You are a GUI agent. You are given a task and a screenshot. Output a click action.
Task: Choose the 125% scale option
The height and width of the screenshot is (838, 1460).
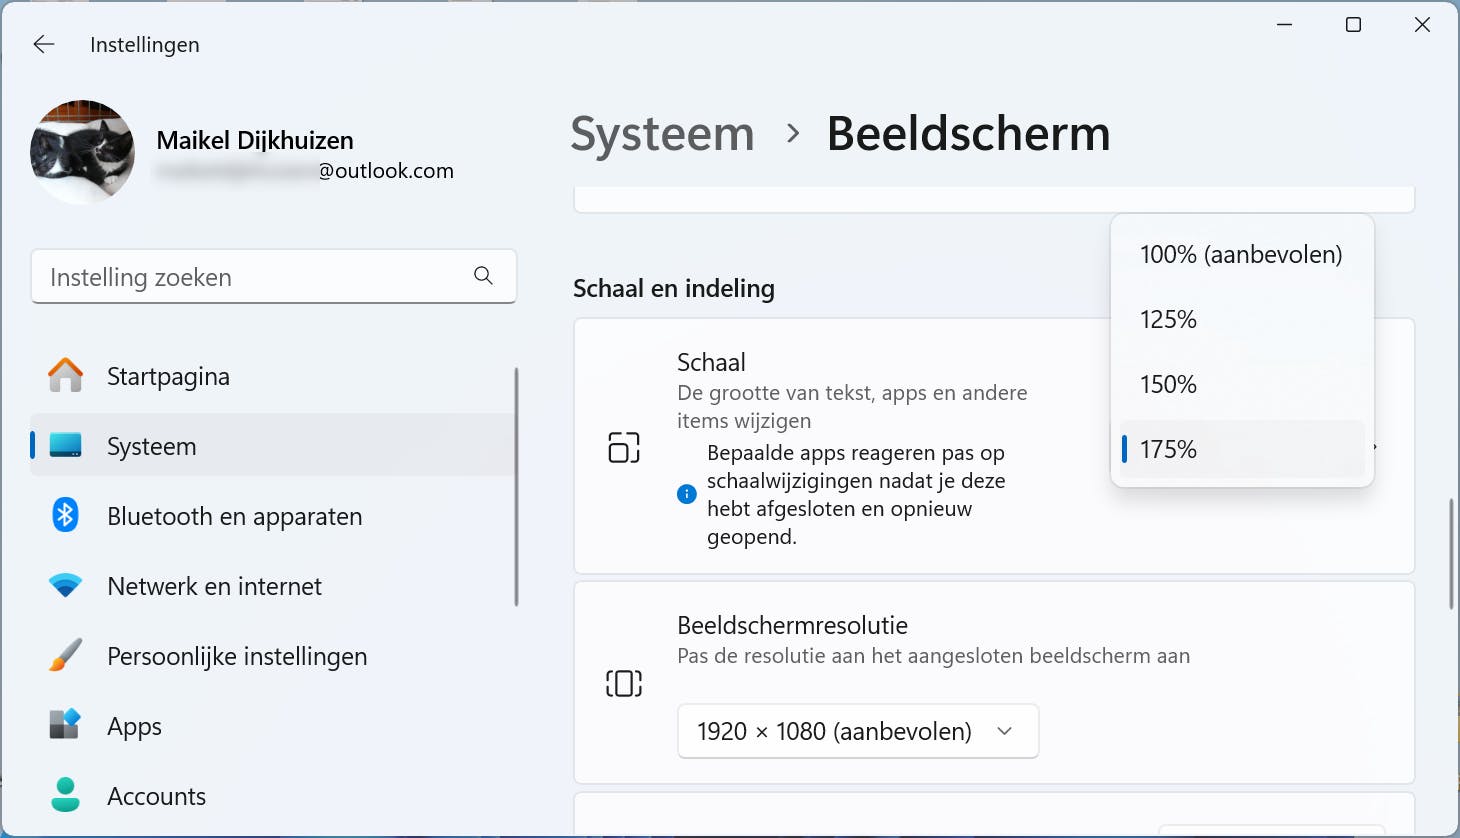[x=1169, y=320]
